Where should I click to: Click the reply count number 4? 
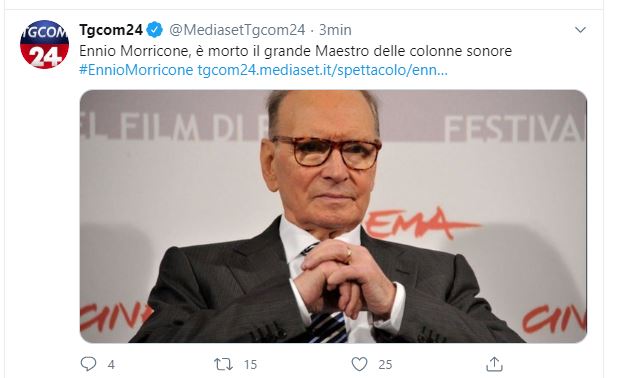click(x=111, y=365)
